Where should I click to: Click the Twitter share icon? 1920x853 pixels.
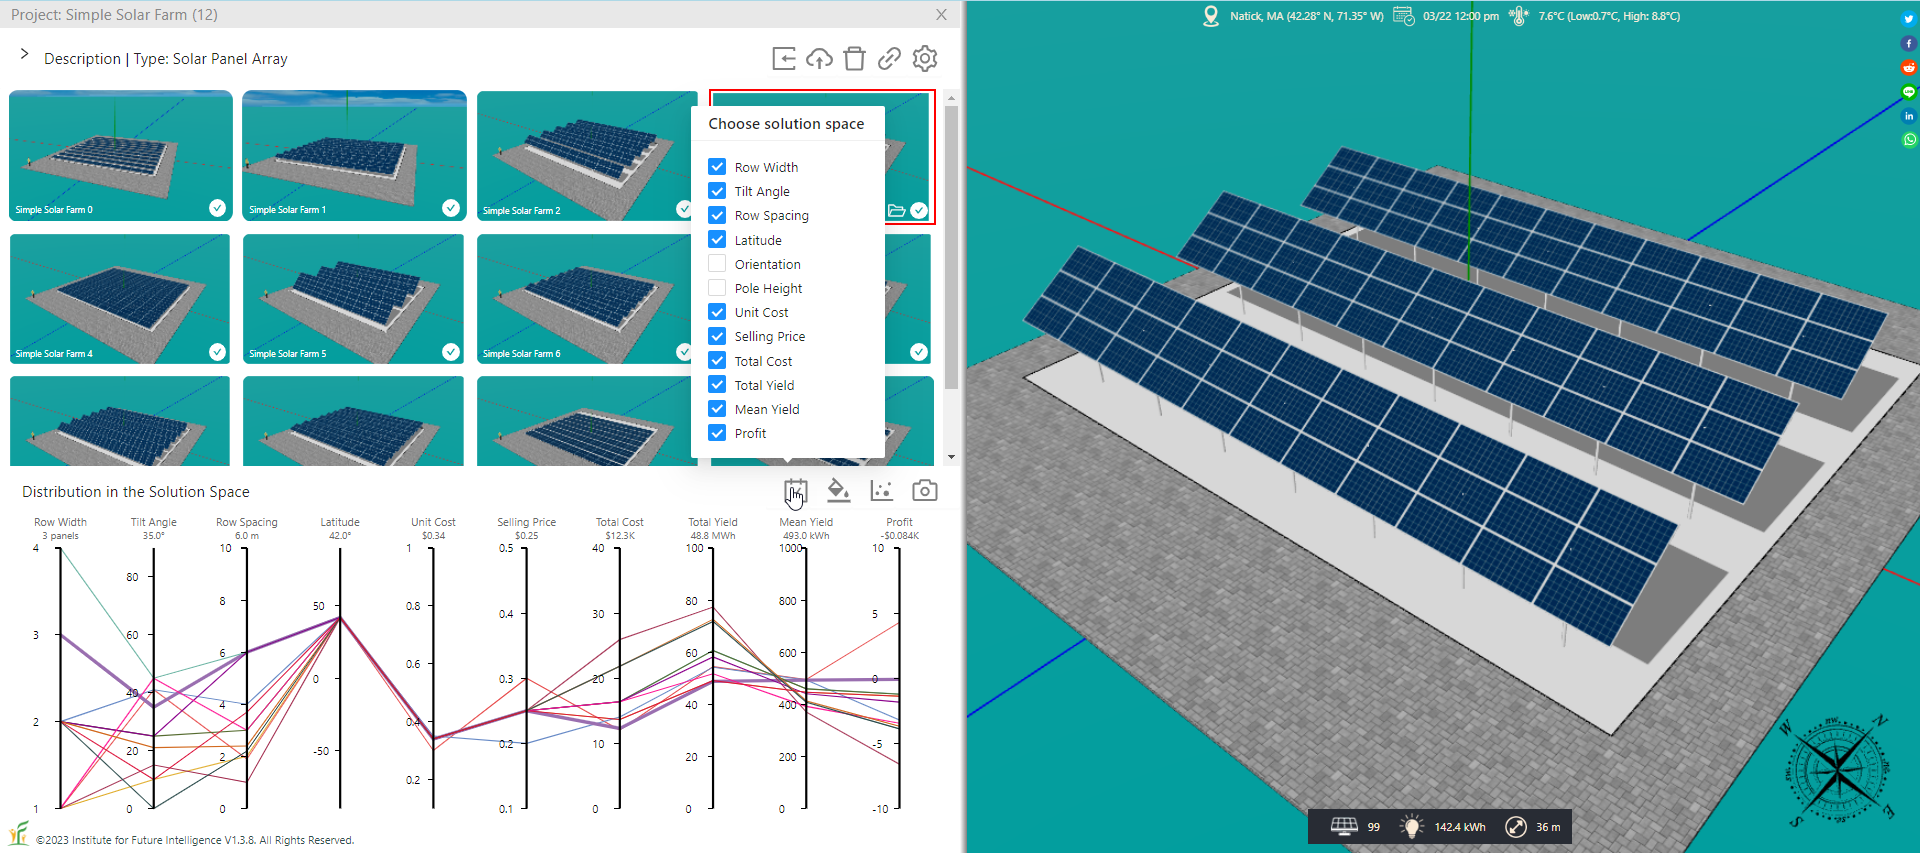1908,19
